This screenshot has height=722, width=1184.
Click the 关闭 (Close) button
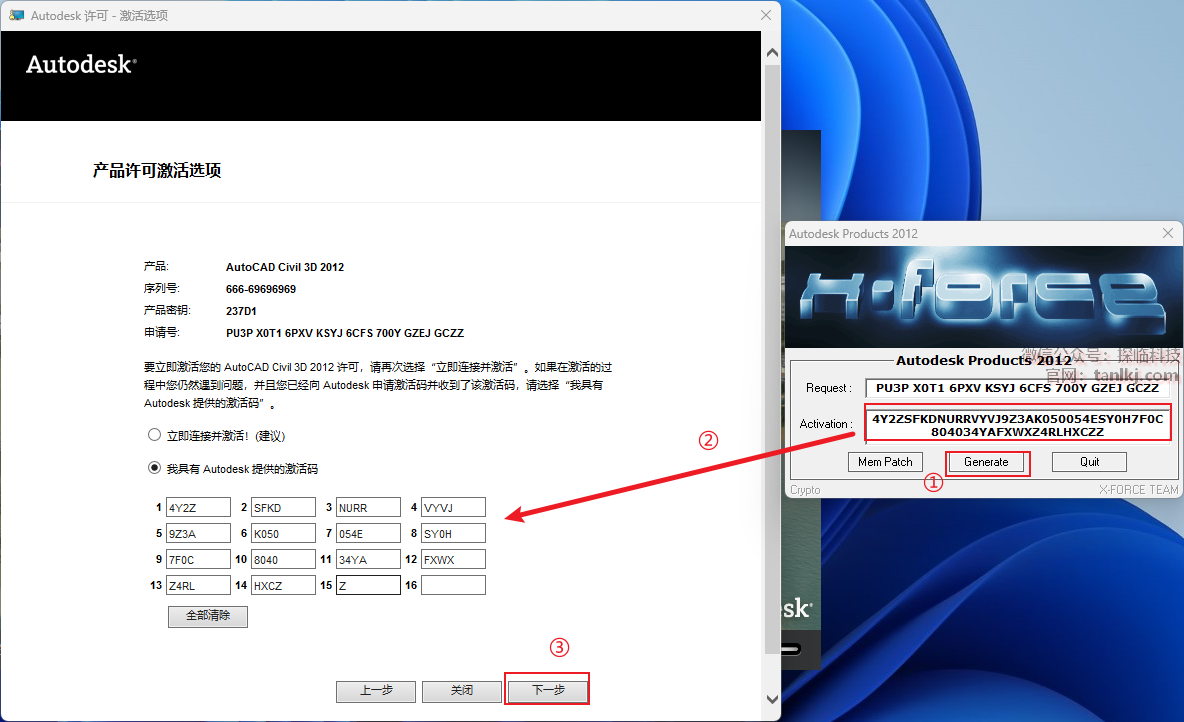click(x=461, y=690)
